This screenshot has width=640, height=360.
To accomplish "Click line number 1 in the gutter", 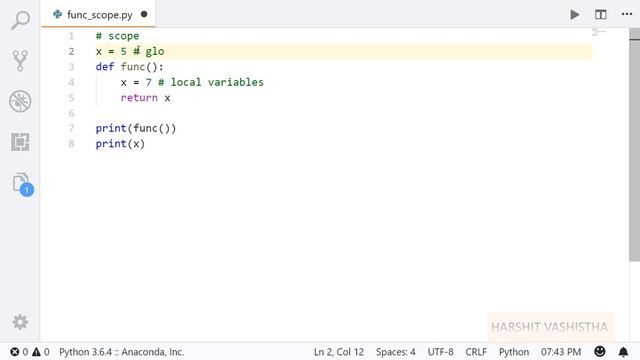I will 71,36.
